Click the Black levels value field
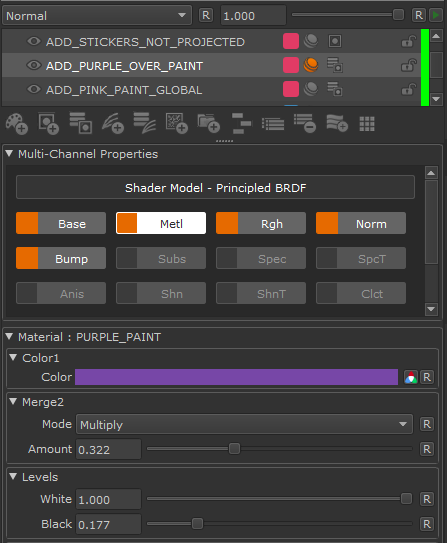447x543 pixels. [108, 524]
